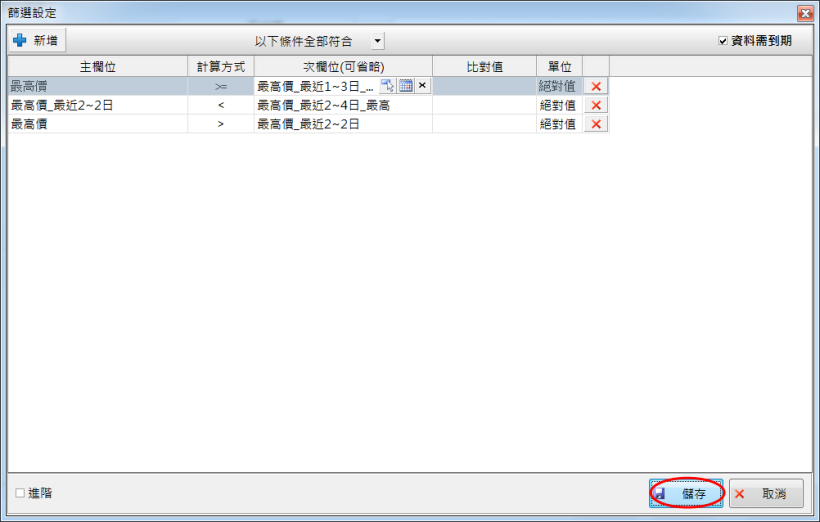Open calendar grid icon in first row's 次欄位
The width and height of the screenshot is (820, 522).
coord(406,86)
